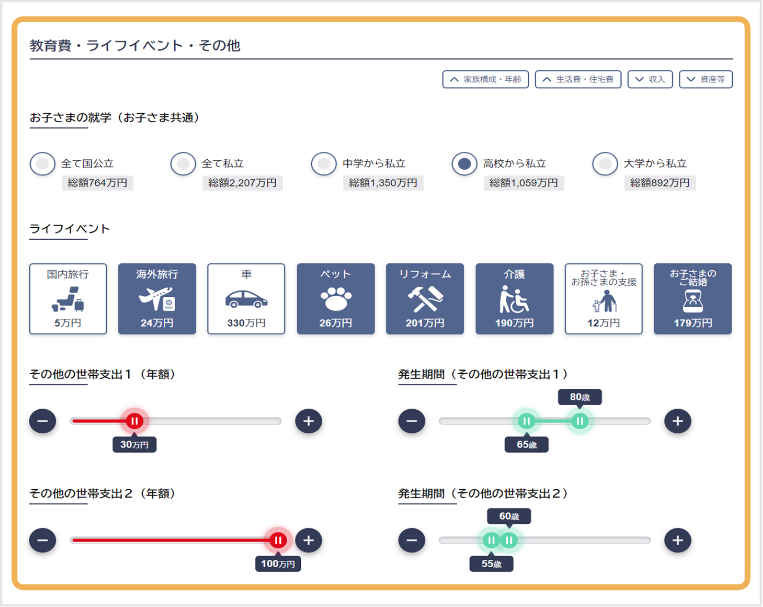Click the red 30万円 slider handle

click(x=134, y=421)
